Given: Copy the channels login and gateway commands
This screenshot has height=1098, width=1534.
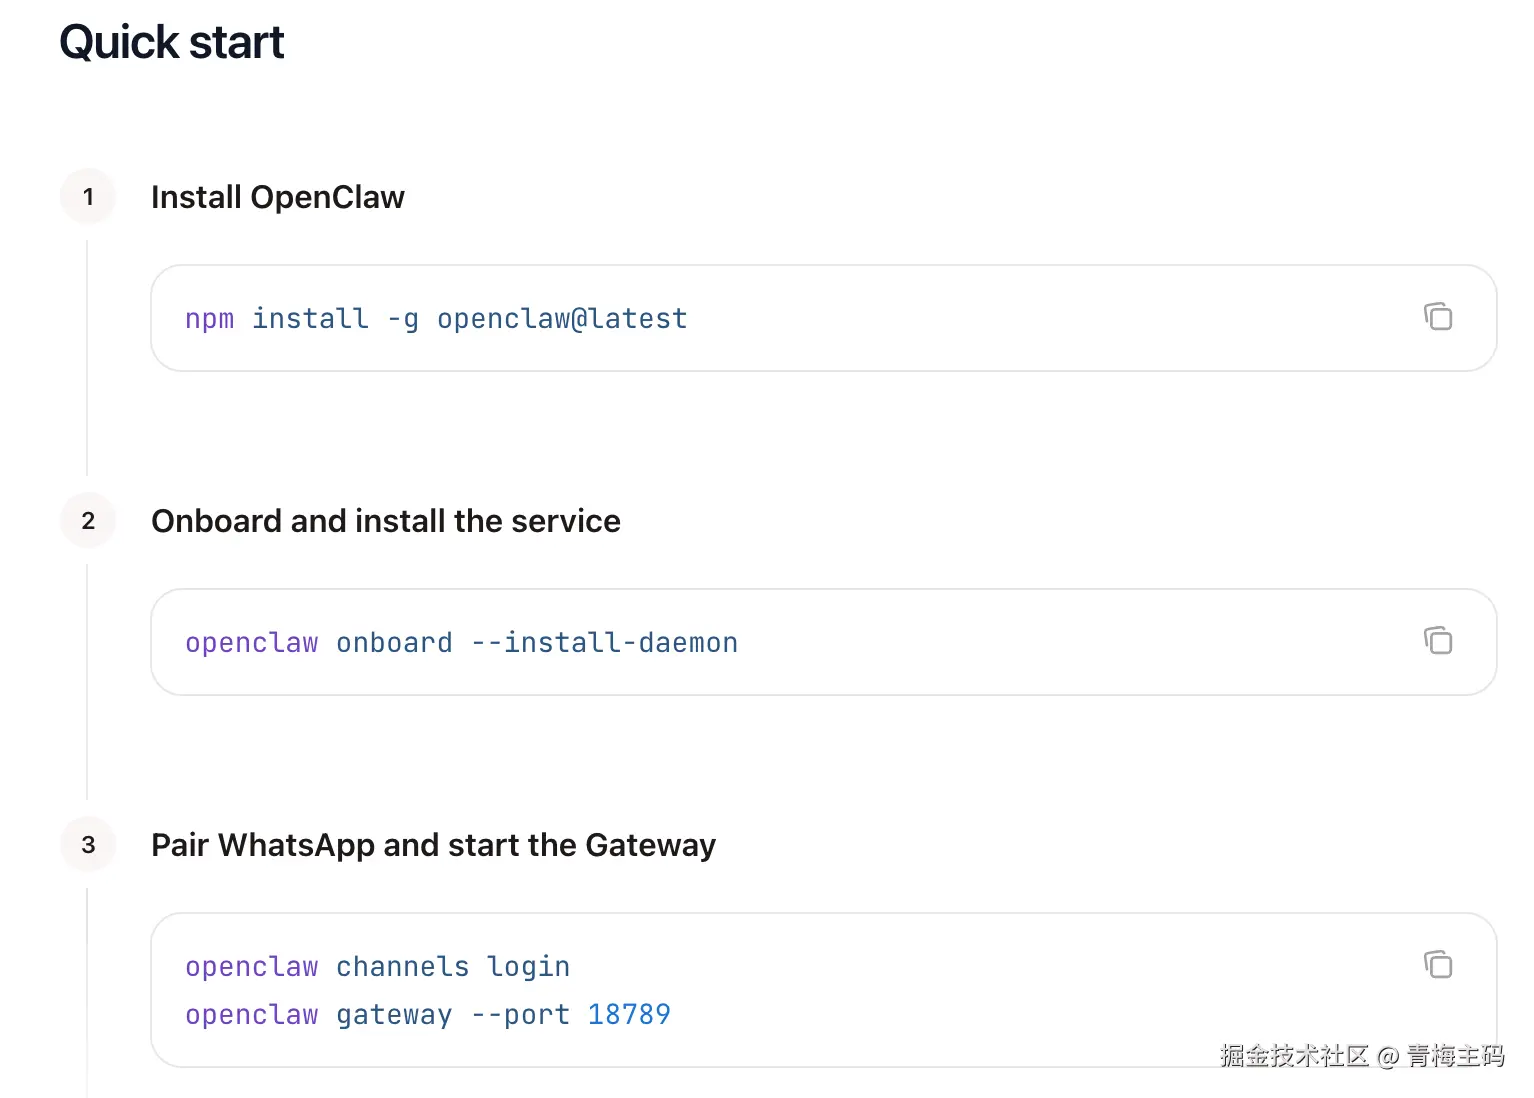Looking at the screenshot, I should (1437, 965).
